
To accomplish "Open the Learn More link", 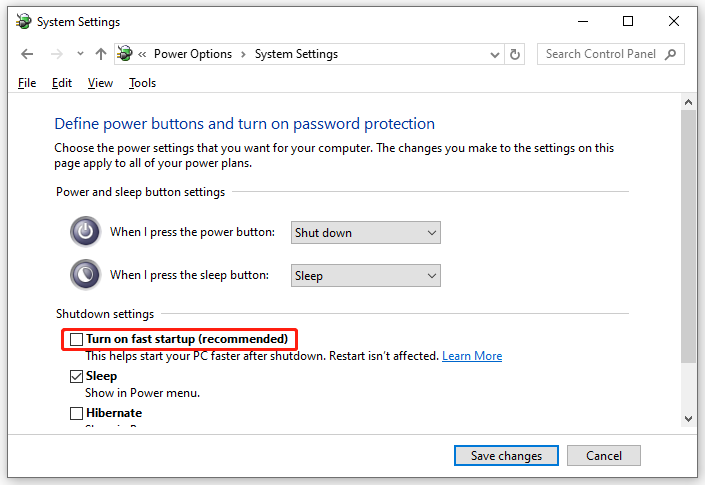I will (x=472, y=356).
